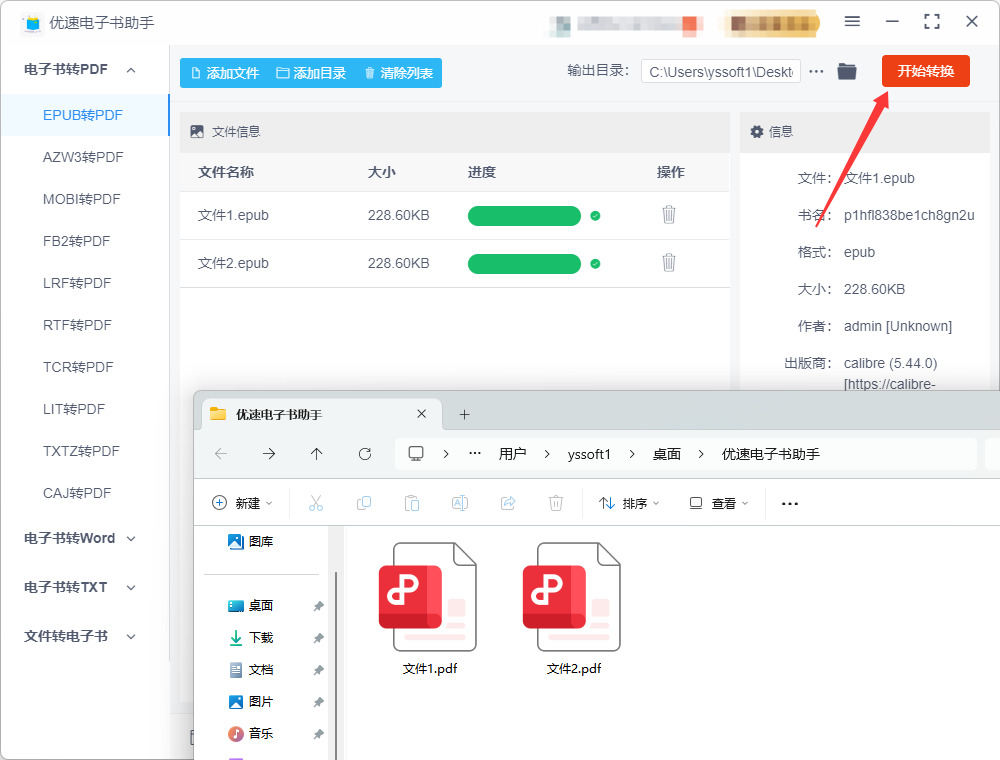Image resolution: width=1000 pixels, height=760 pixels.
Task: Open Explorer's more options ellipsis
Action: [x=790, y=504]
